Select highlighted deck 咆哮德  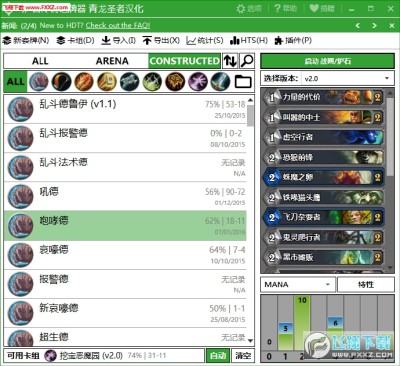(x=125, y=226)
